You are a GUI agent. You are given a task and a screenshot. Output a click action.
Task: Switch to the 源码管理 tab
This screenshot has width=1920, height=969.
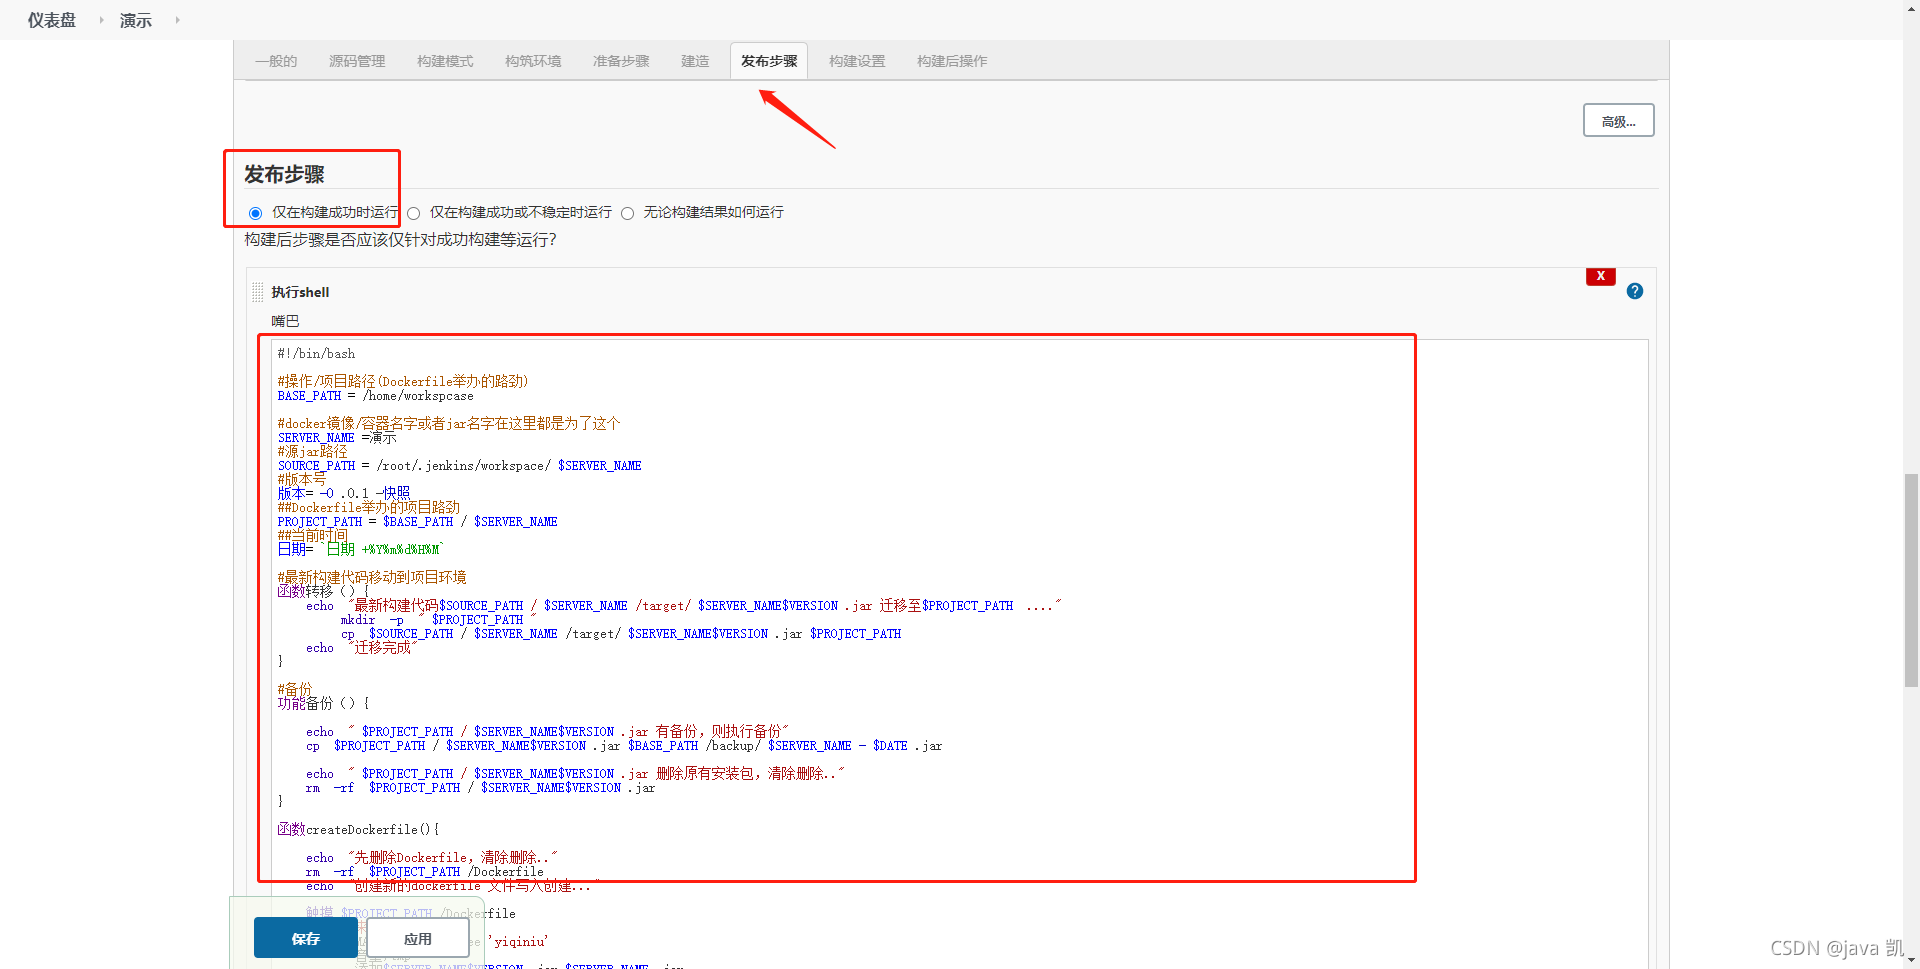pyautogui.click(x=357, y=61)
